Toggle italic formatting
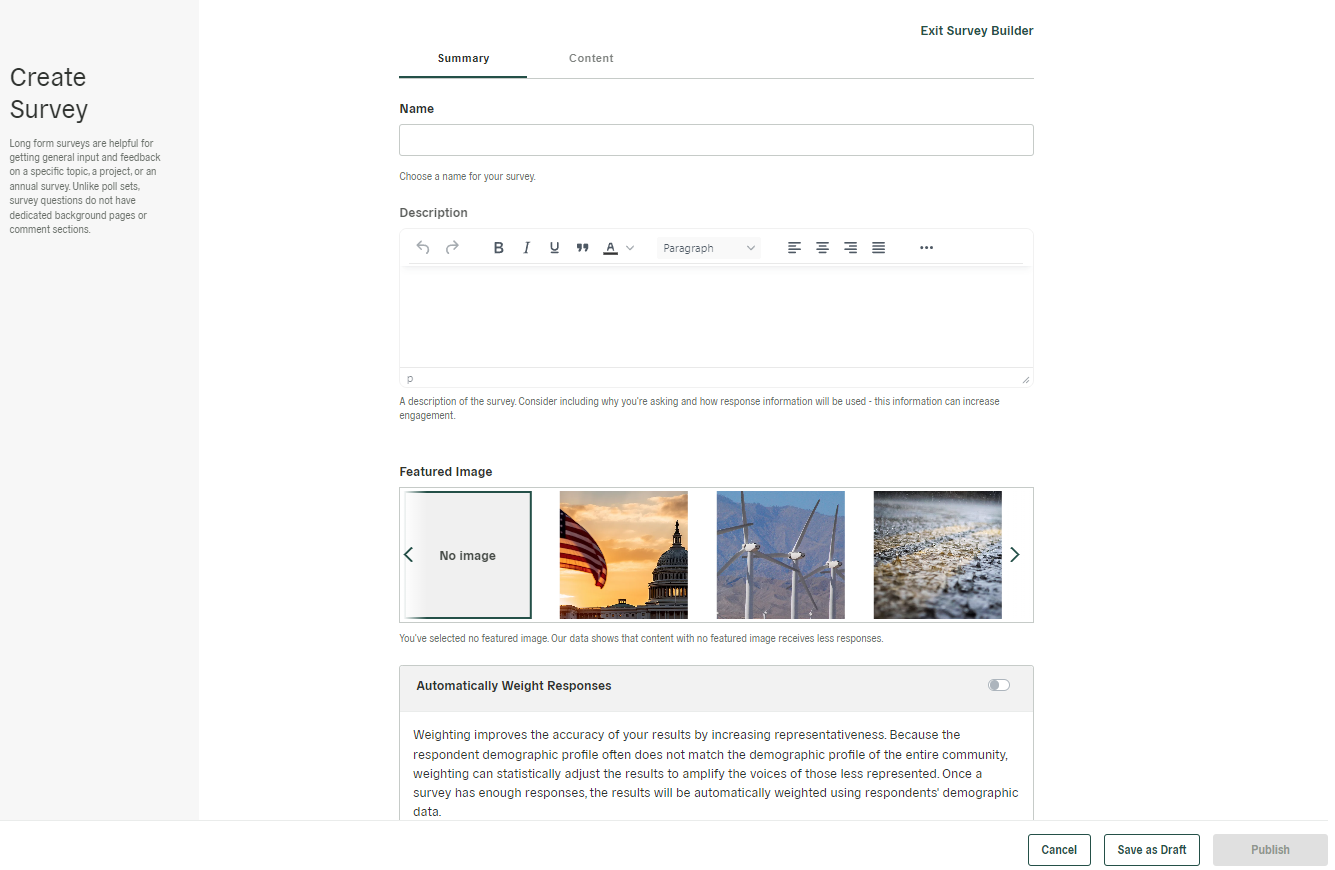This screenshot has height=870, width=1335. [526, 248]
